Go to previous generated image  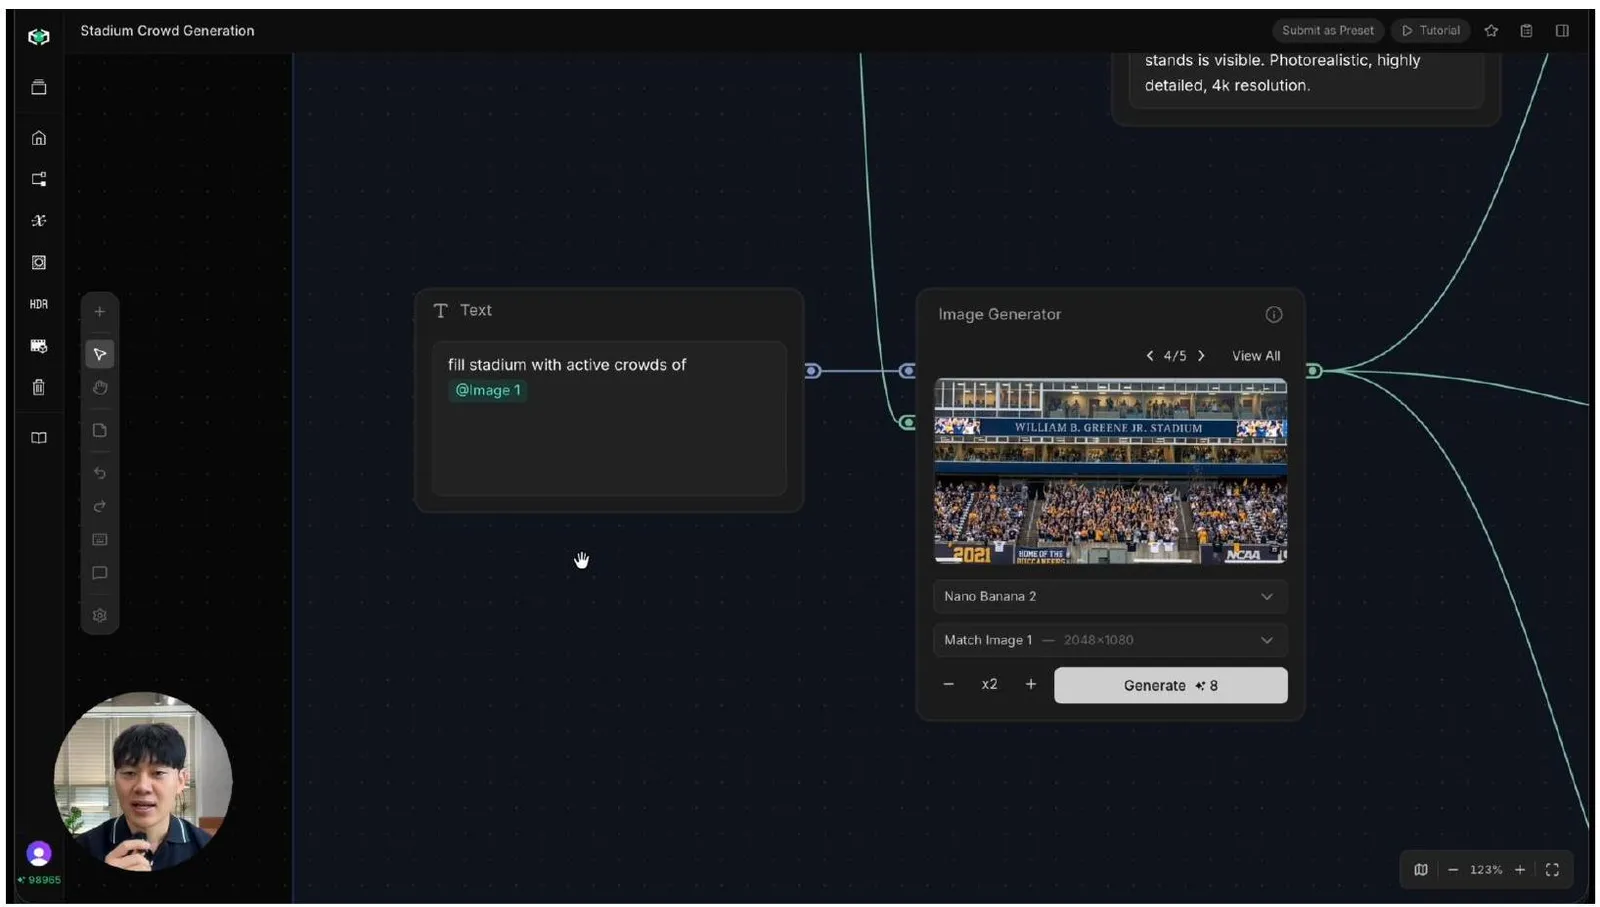coord(1150,356)
